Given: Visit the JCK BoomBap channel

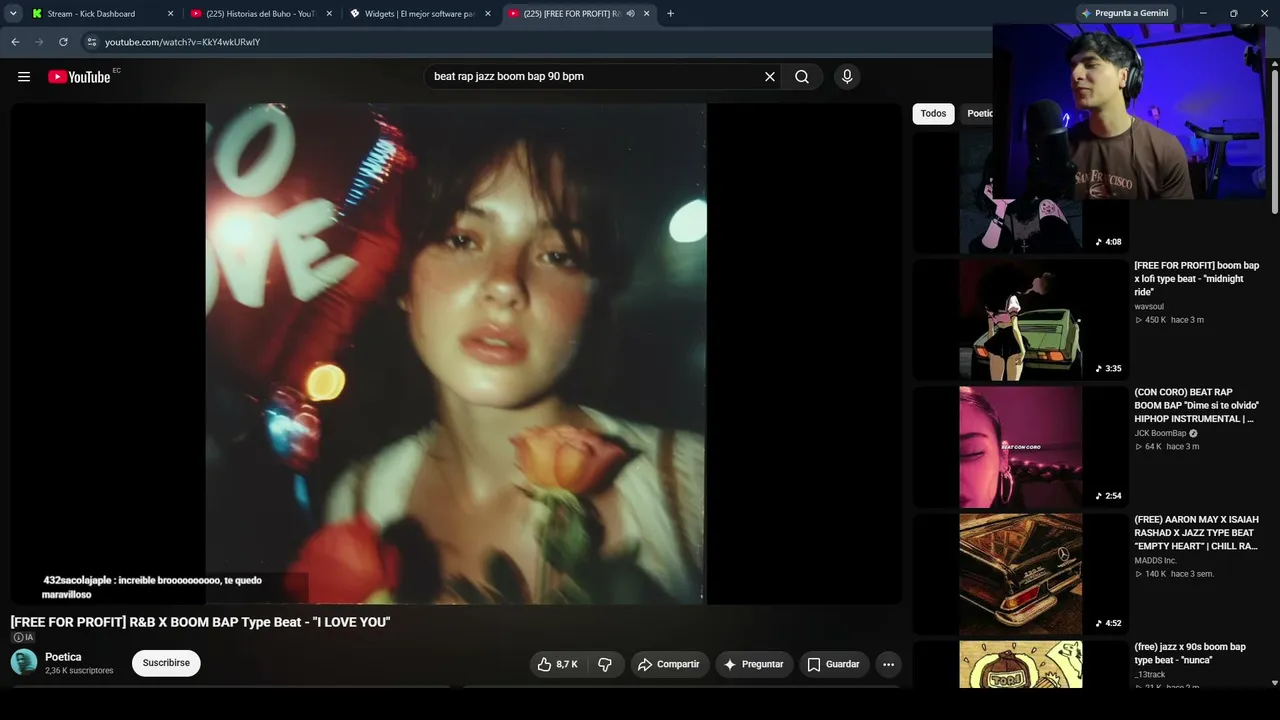Looking at the screenshot, I should pos(1160,434).
